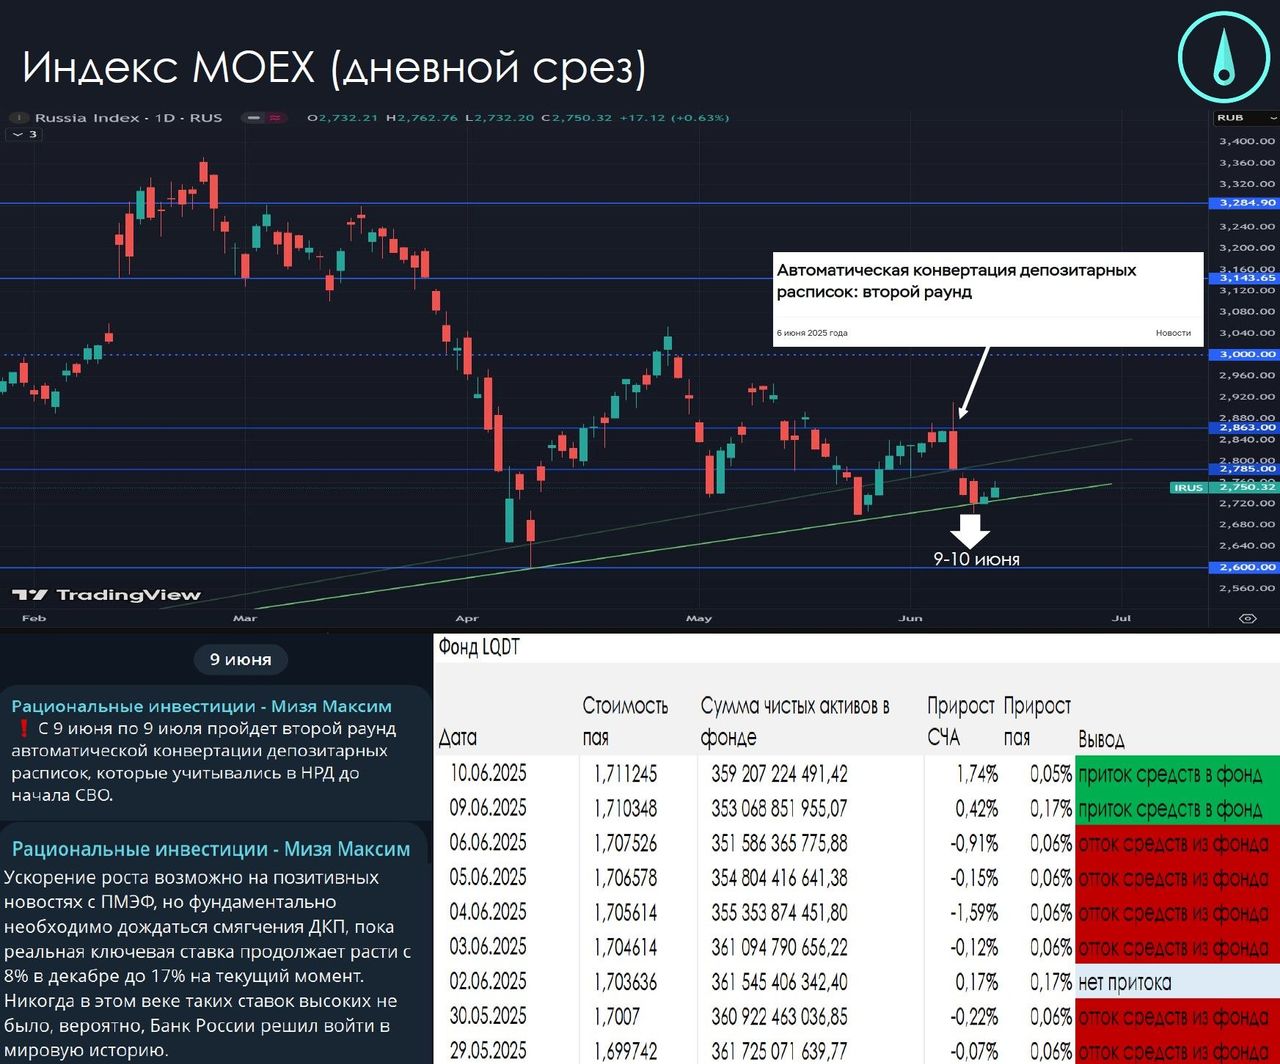Toggle the indicator pill next to RUS symbol
This screenshot has width=1280, height=1064.
[263, 118]
